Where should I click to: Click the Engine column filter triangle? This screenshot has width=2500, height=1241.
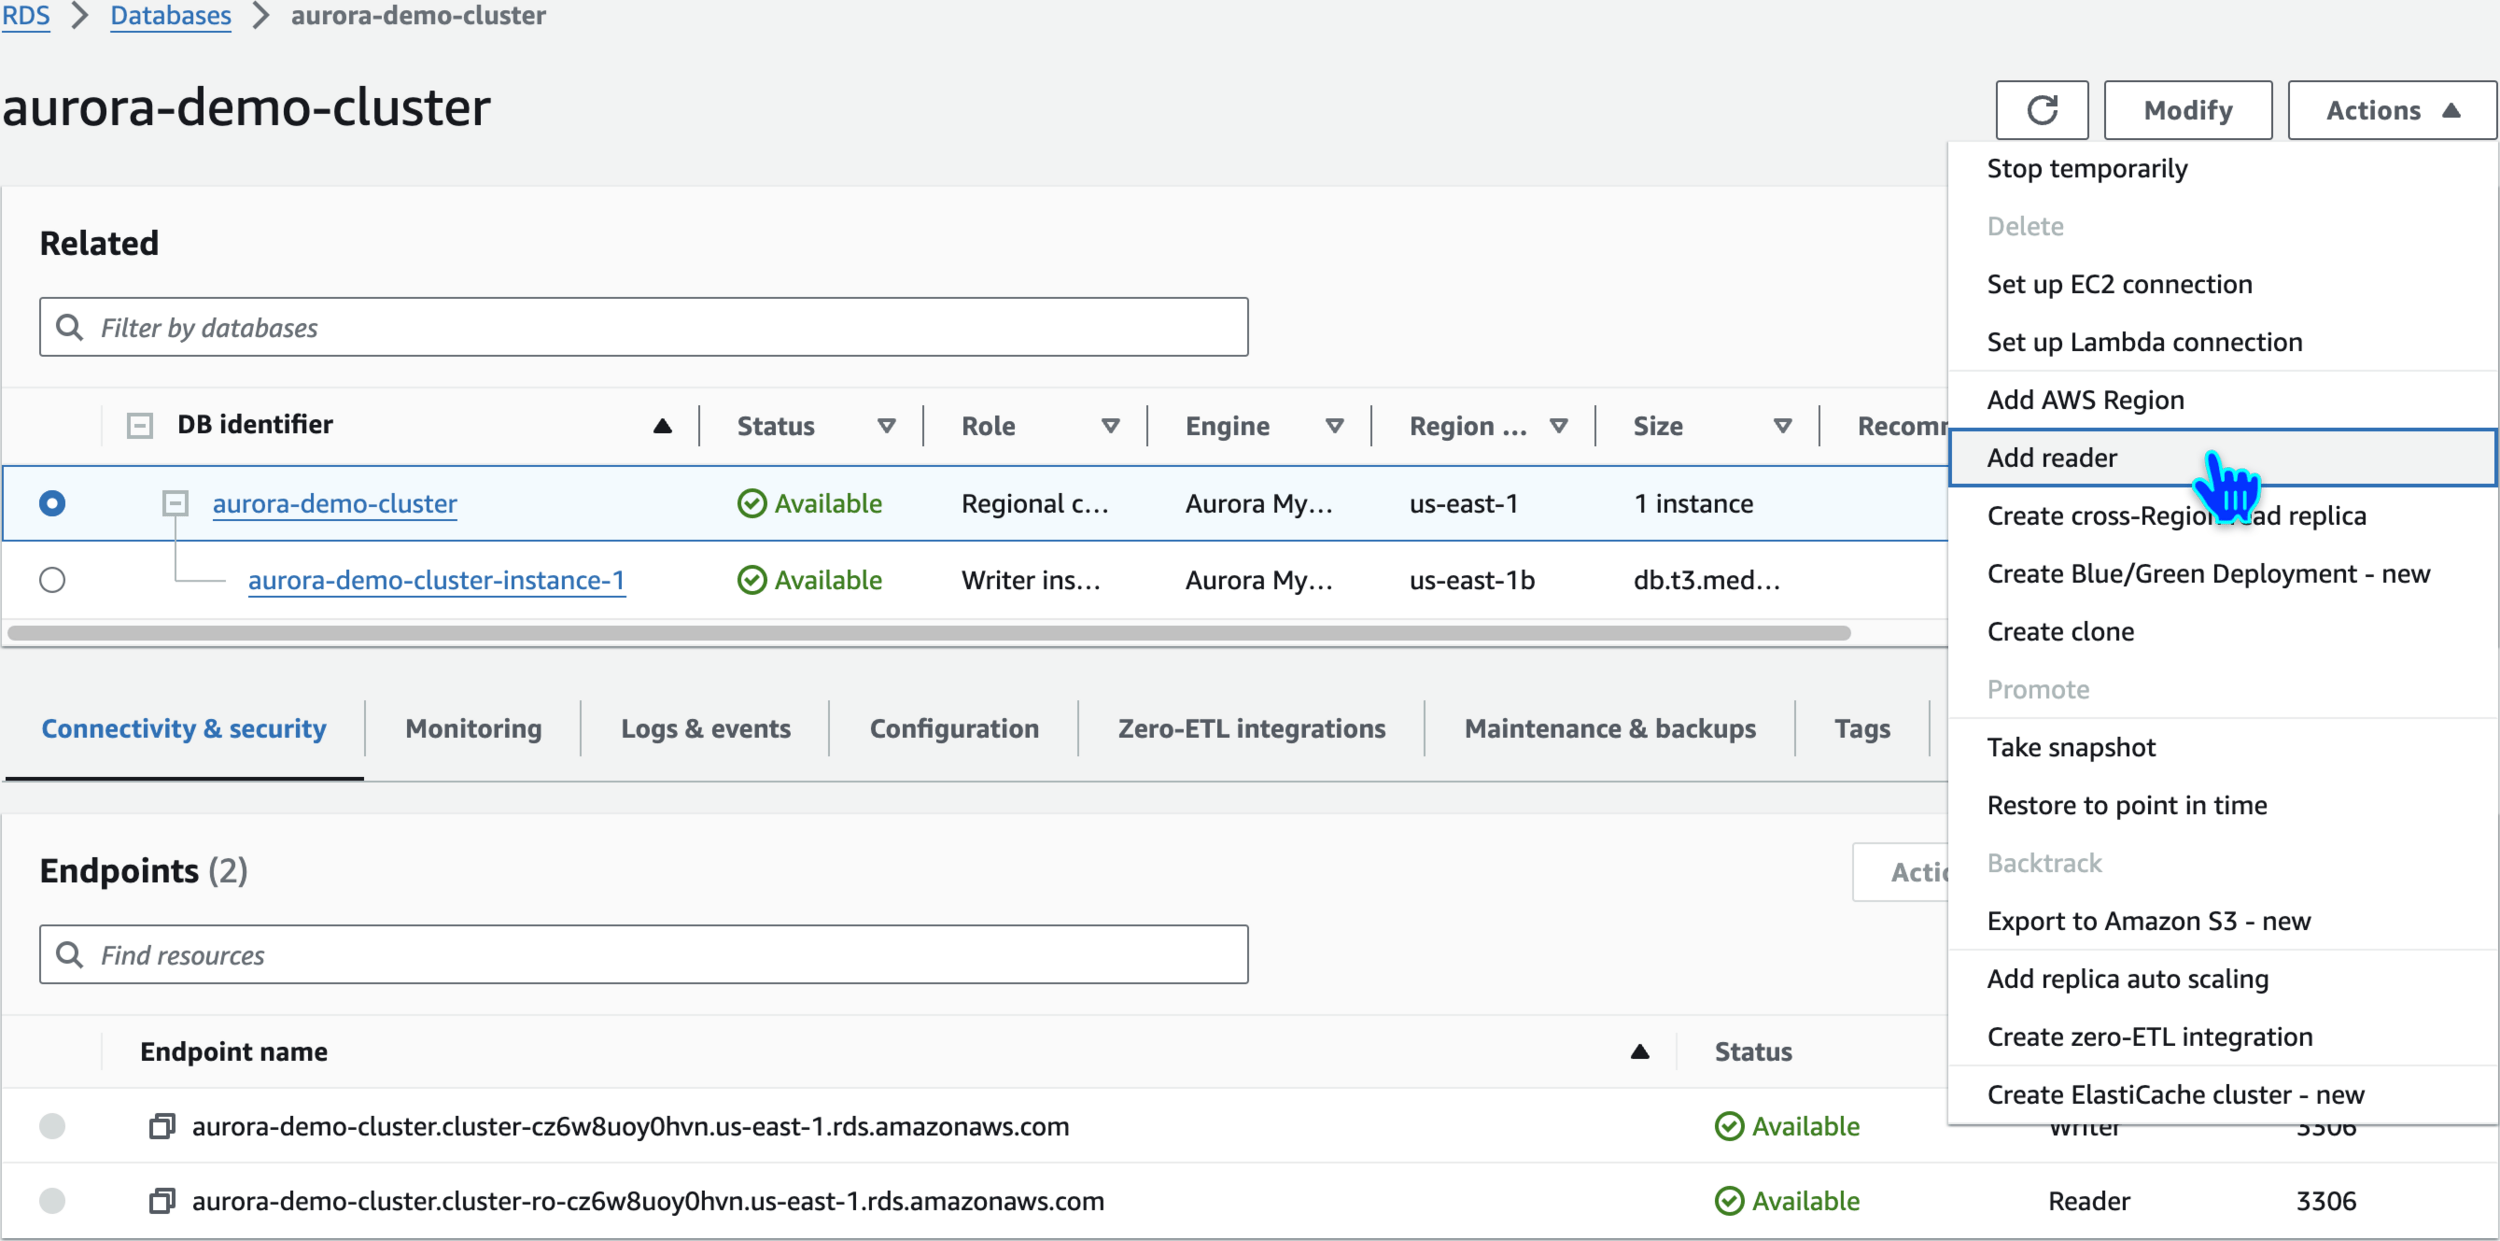[x=1334, y=426]
